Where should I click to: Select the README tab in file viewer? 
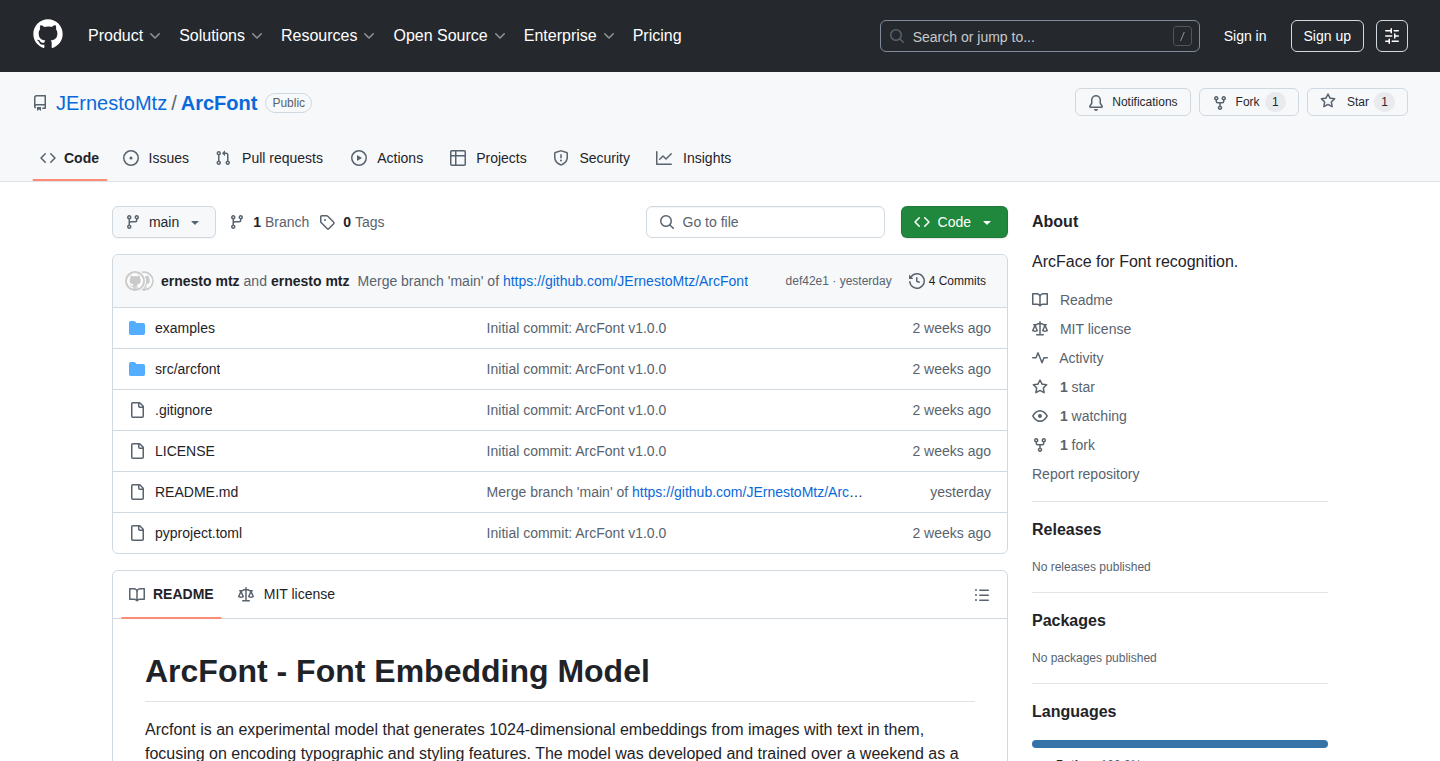tap(171, 594)
